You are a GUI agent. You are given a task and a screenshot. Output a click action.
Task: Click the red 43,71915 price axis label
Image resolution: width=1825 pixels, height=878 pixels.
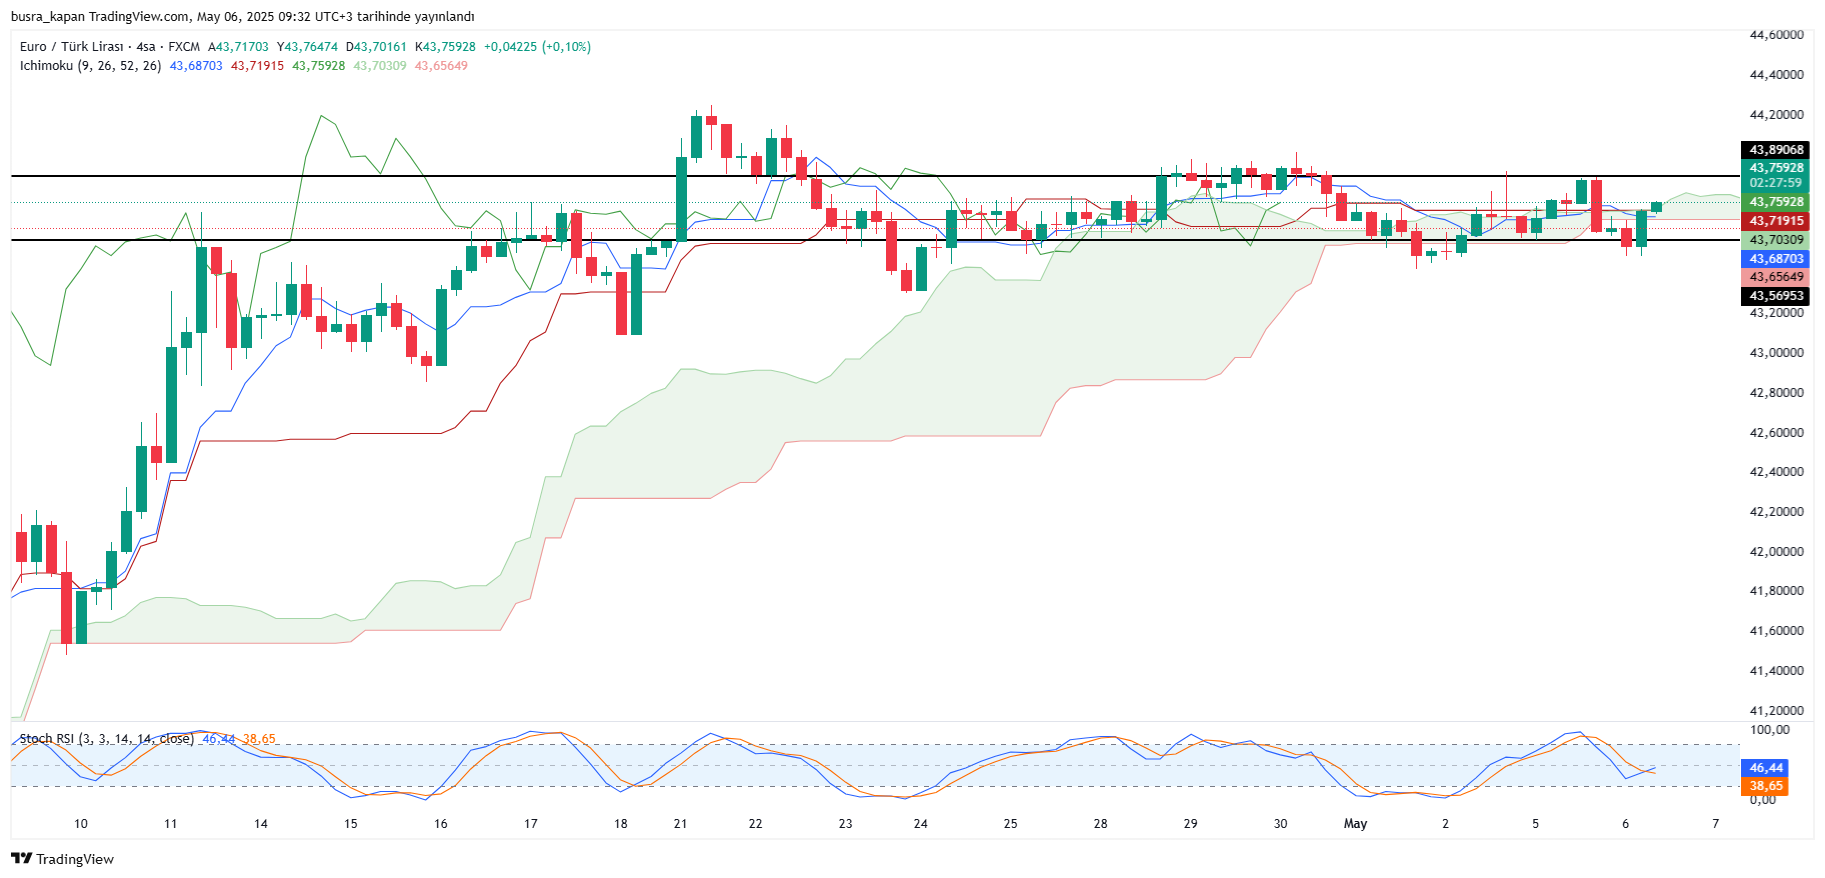[x=1776, y=221]
